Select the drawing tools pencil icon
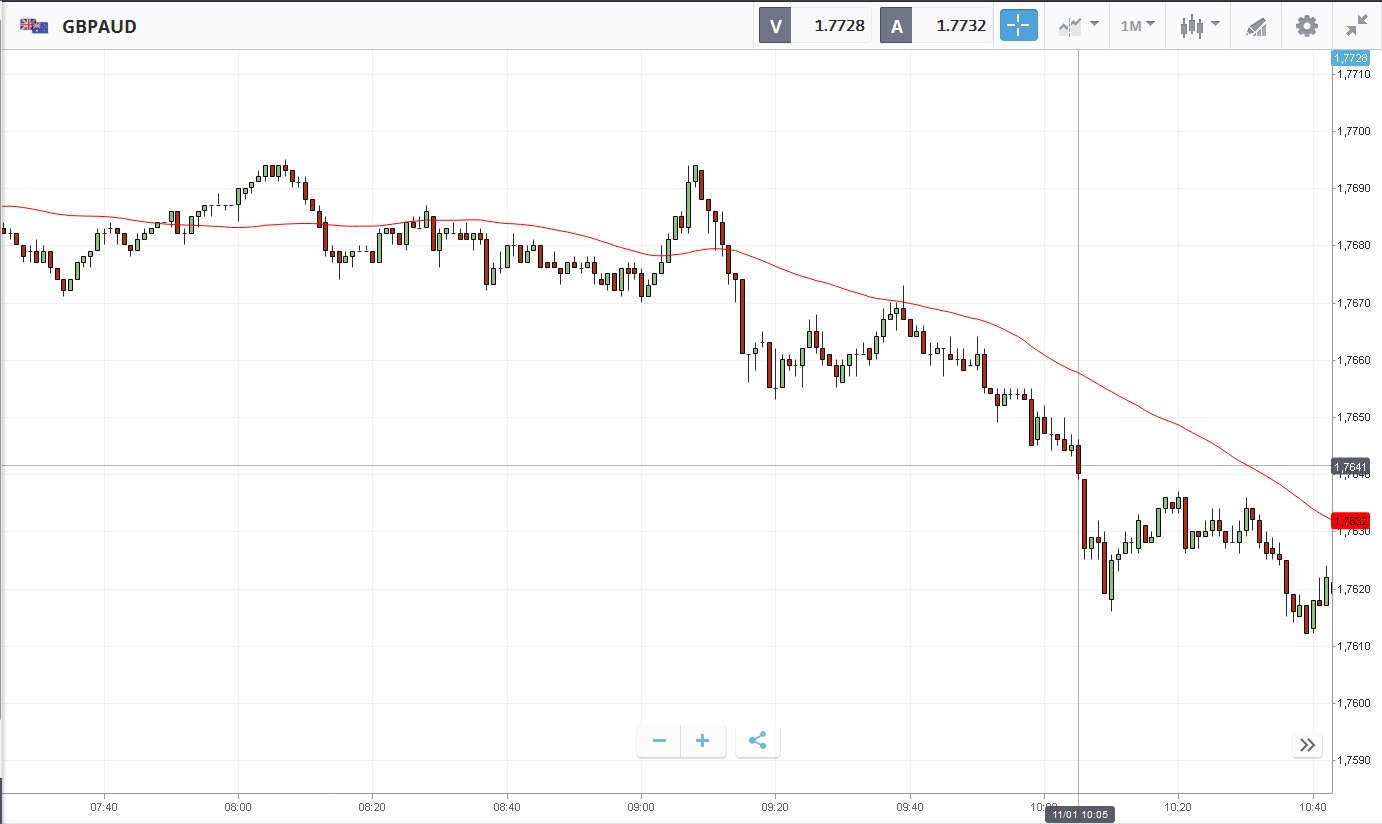Screen dimensions: 1382x824 pyautogui.click(x=1256, y=27)
